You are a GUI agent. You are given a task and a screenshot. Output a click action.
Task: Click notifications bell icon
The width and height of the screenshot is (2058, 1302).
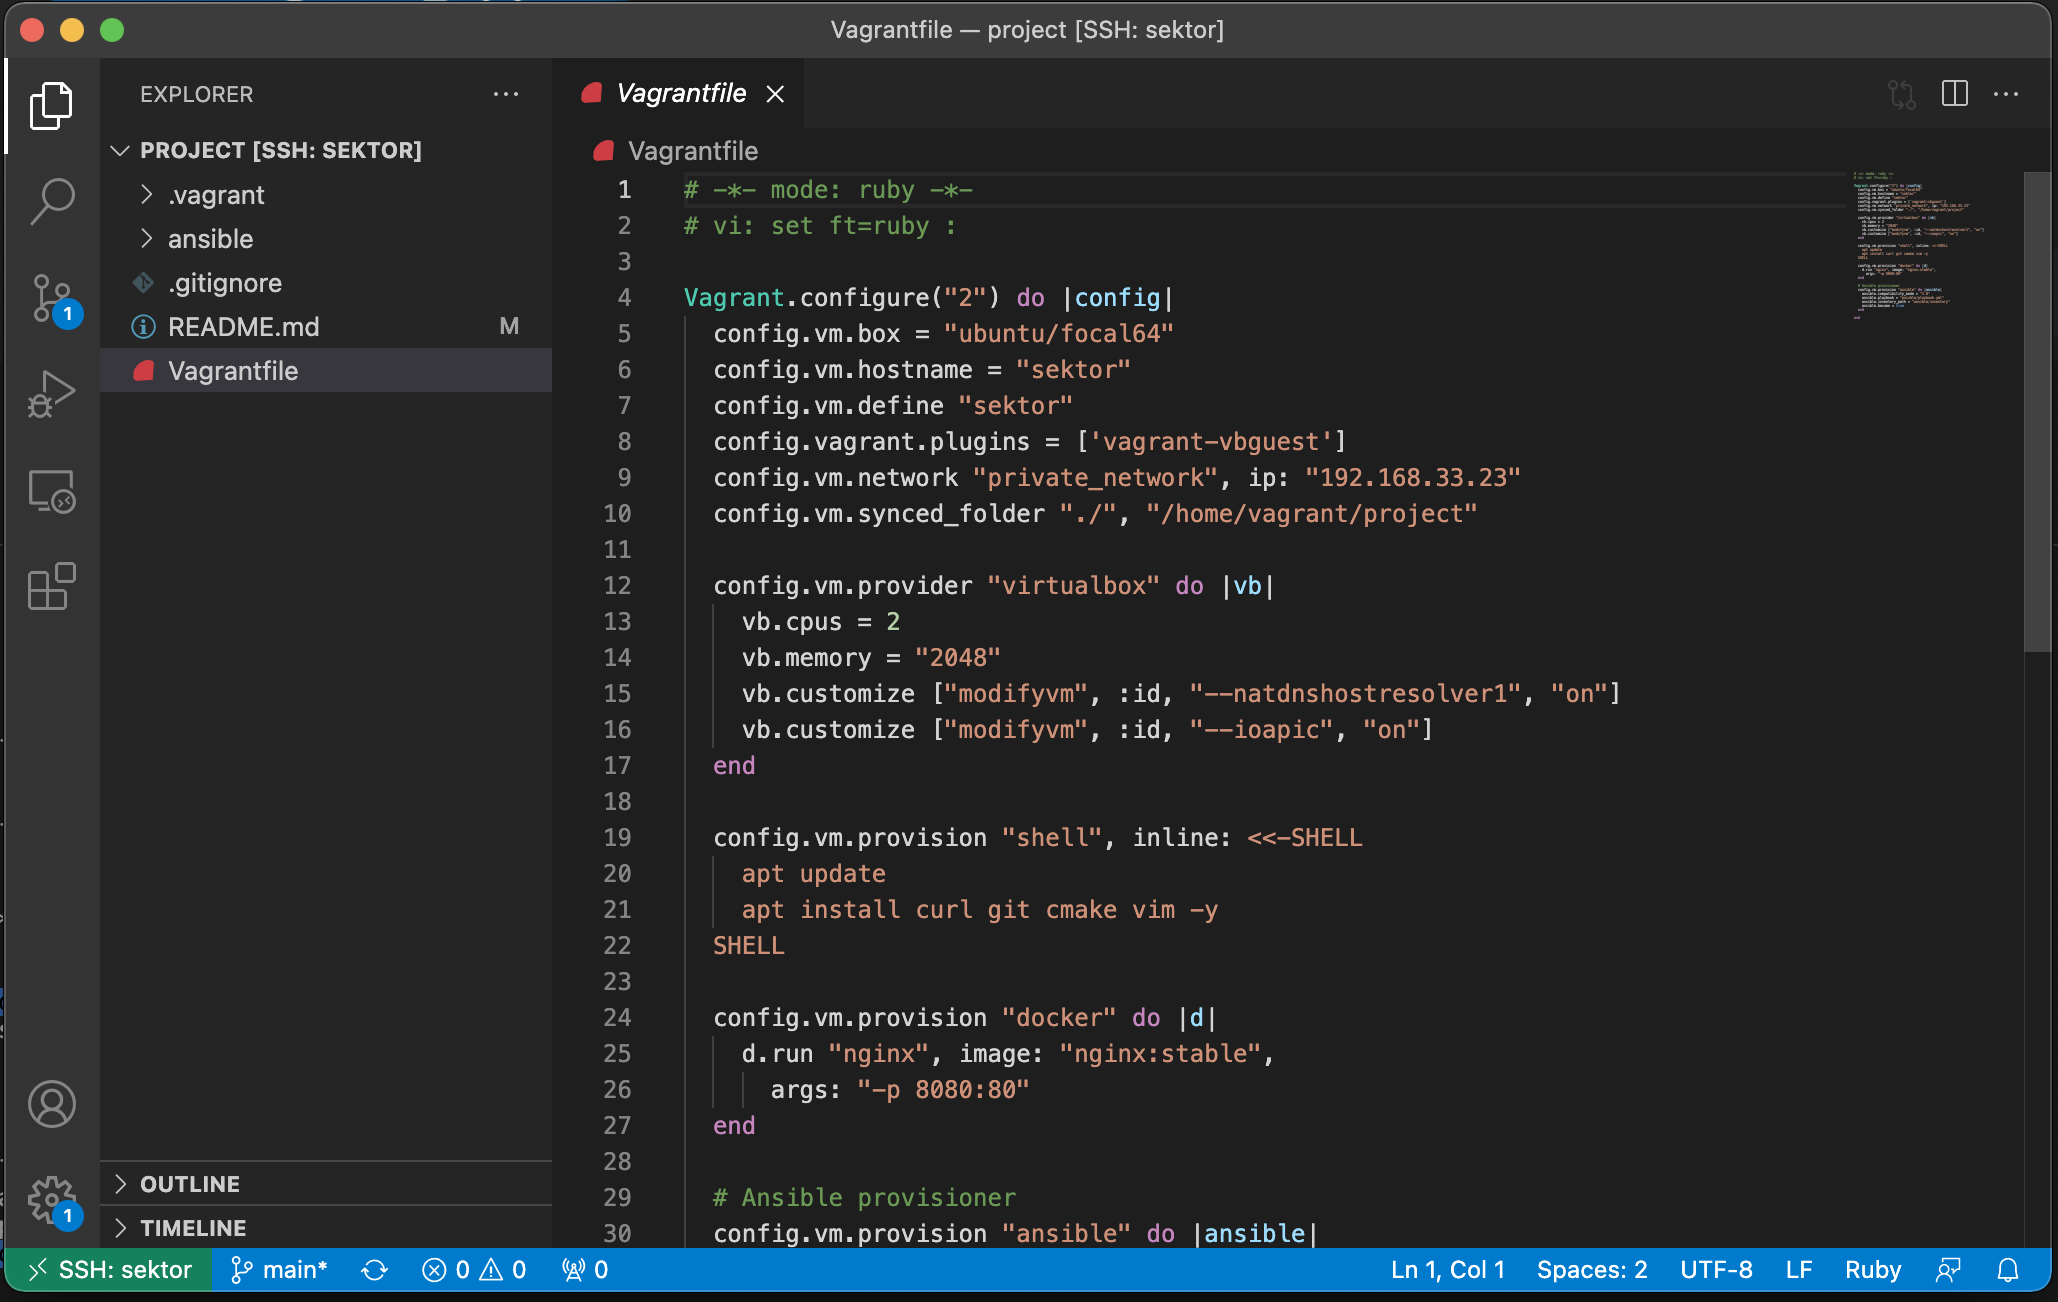click(2008, 1270)
